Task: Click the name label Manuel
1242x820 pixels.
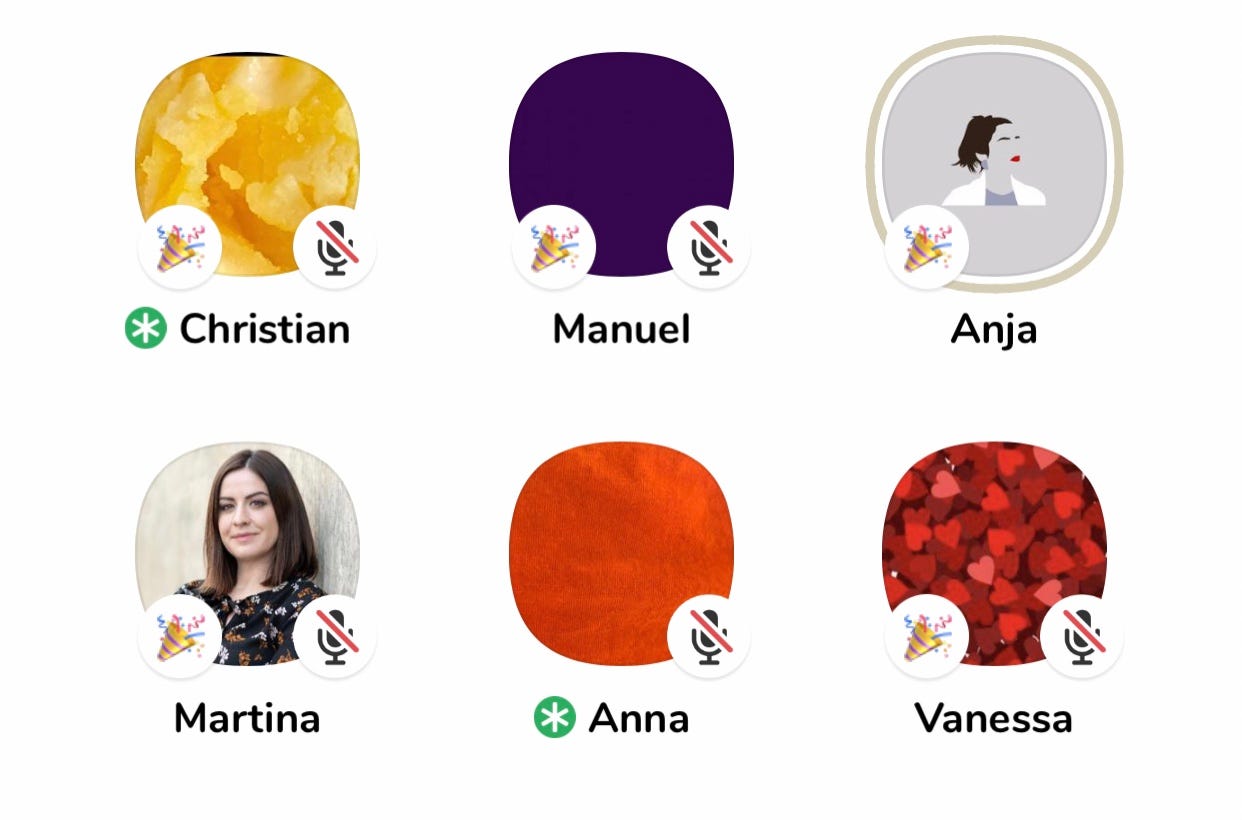Action: point(621,329)
